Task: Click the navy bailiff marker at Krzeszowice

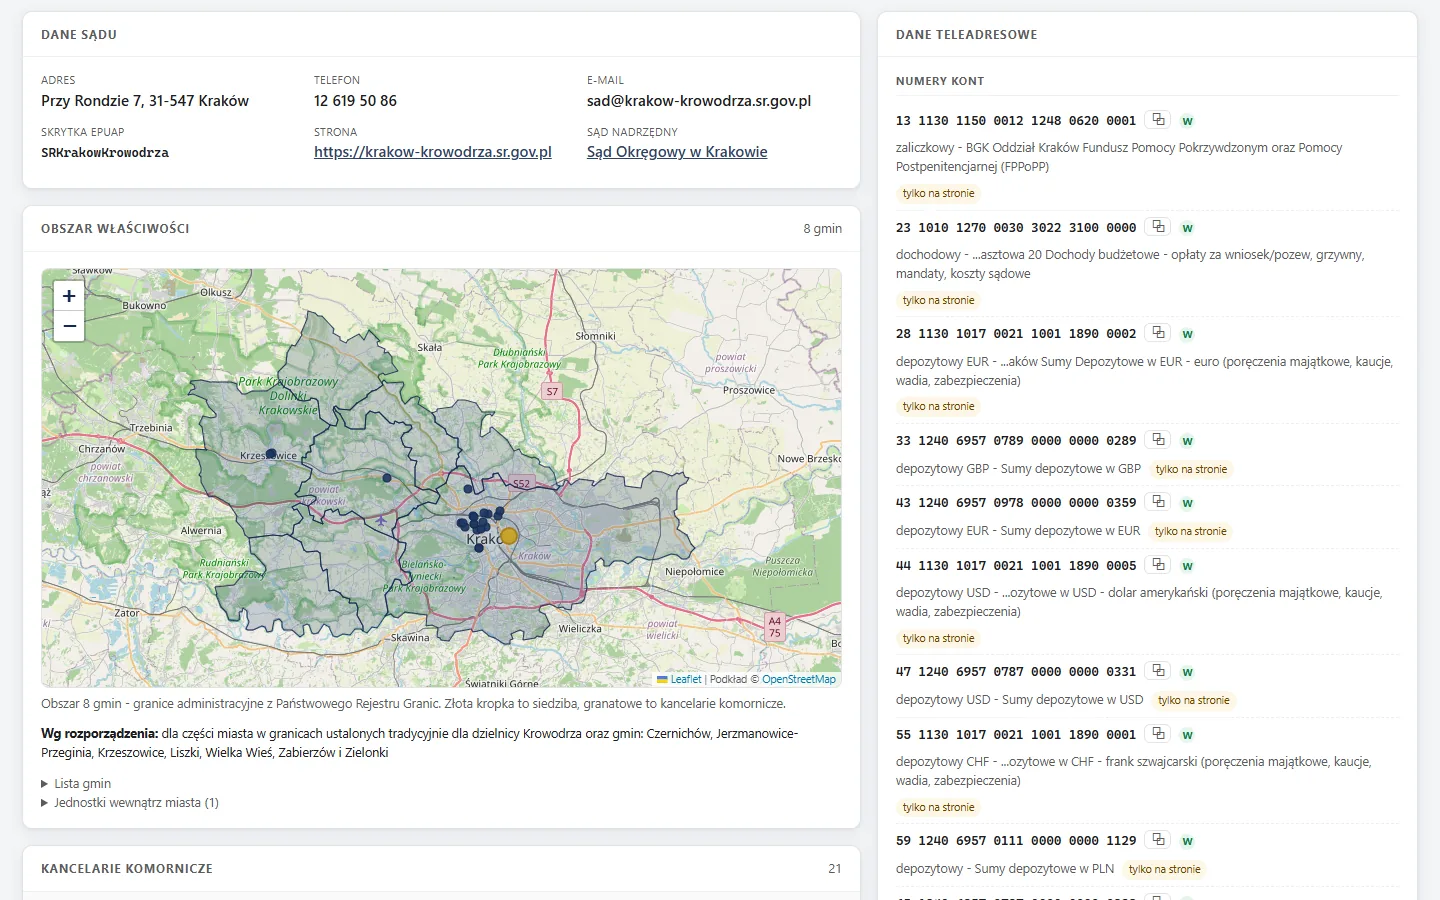Action: [x=271, y=453]
